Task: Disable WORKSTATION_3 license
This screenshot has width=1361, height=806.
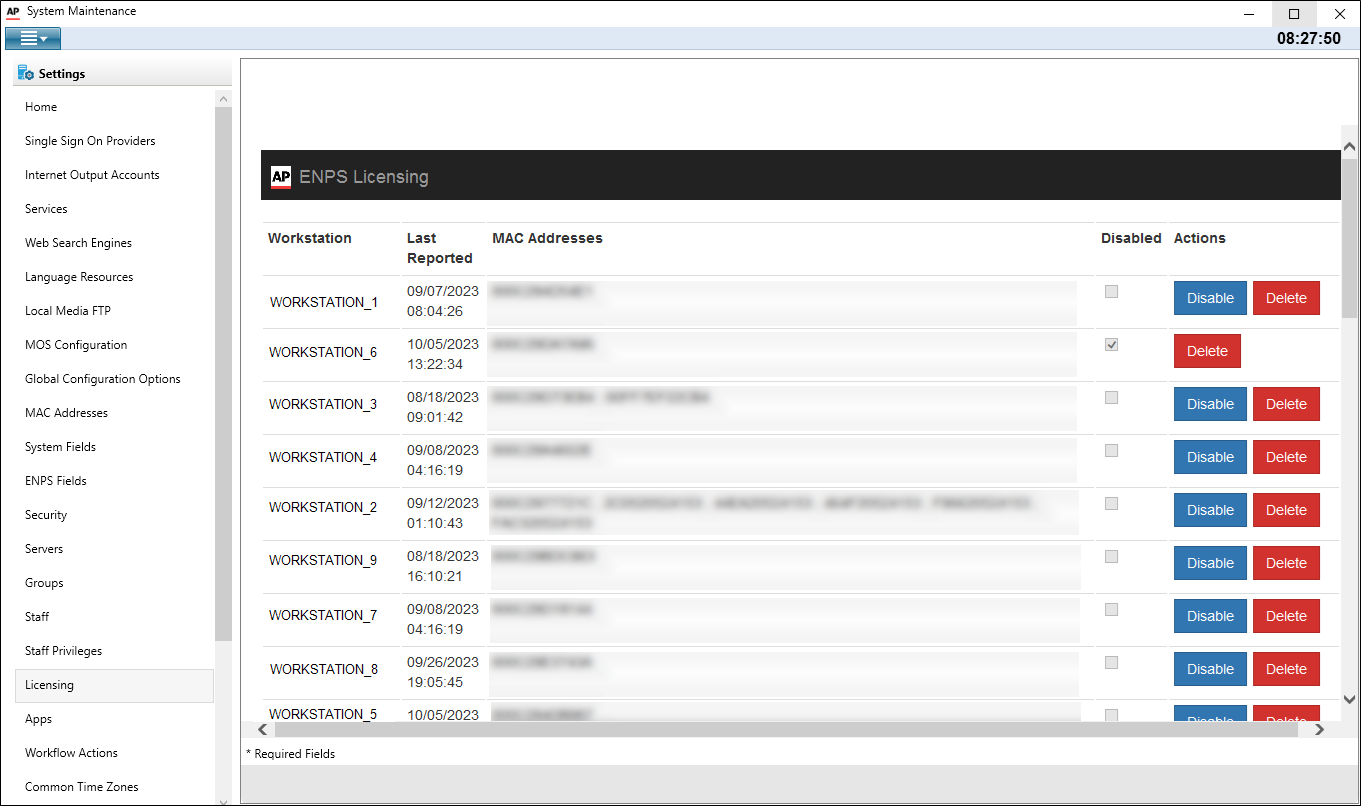Action: tap(1210, 404)
